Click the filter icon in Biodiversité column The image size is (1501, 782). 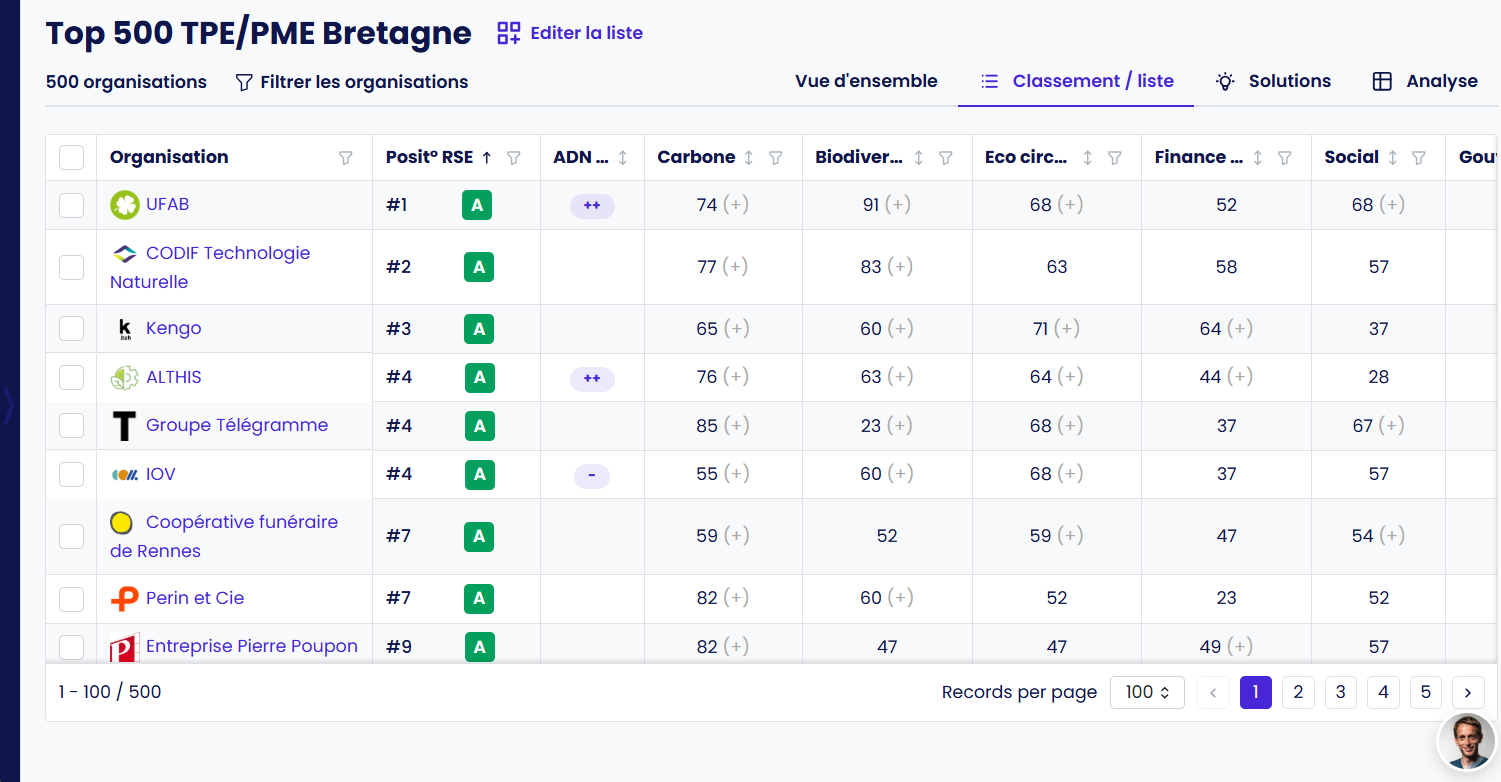pos(945,158)
